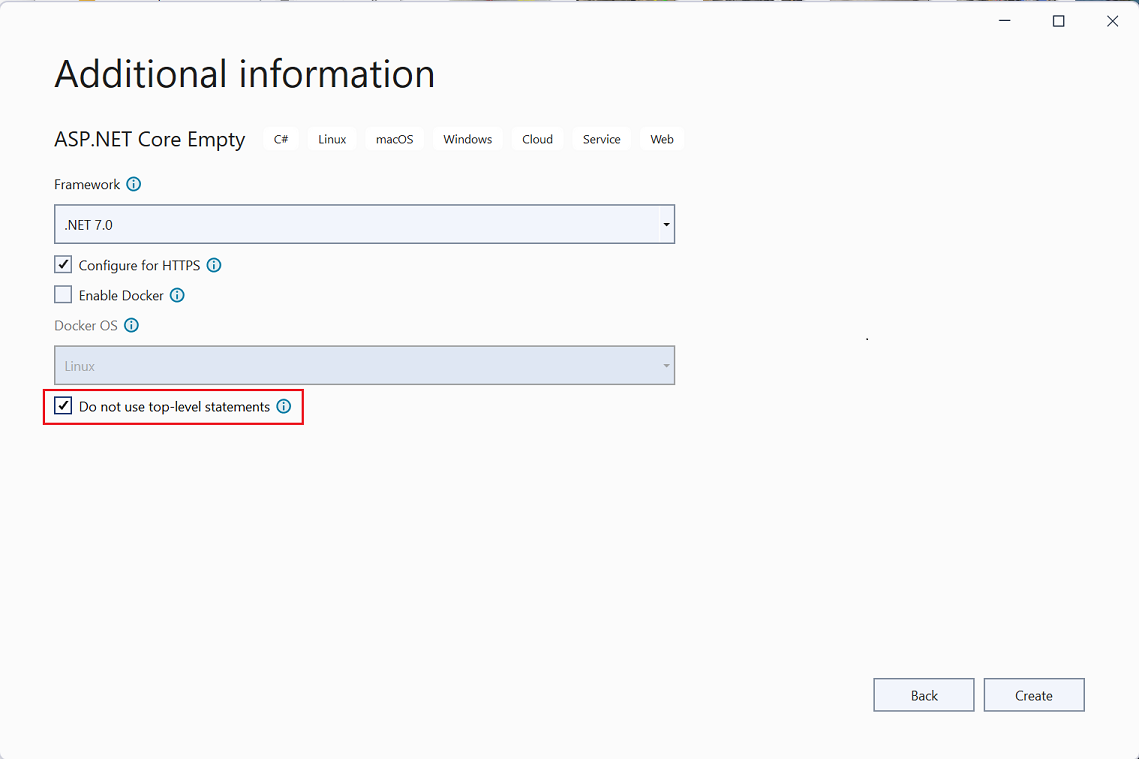The image size is (1139, 759).
Task: Show info for Enable Docker
Action: (177, 295)
